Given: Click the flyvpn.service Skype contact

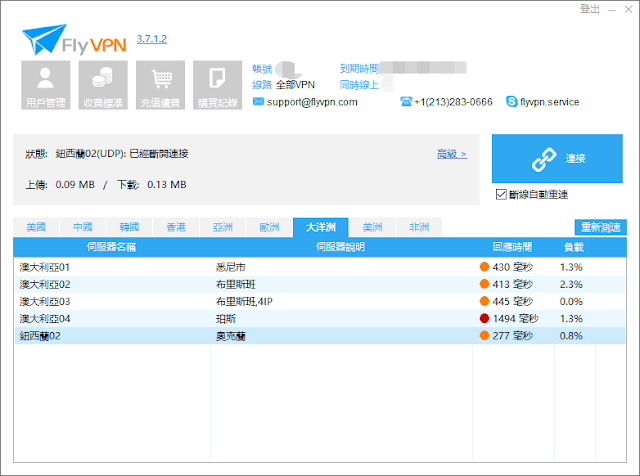Looking at the screenshot, I should 549,102.
